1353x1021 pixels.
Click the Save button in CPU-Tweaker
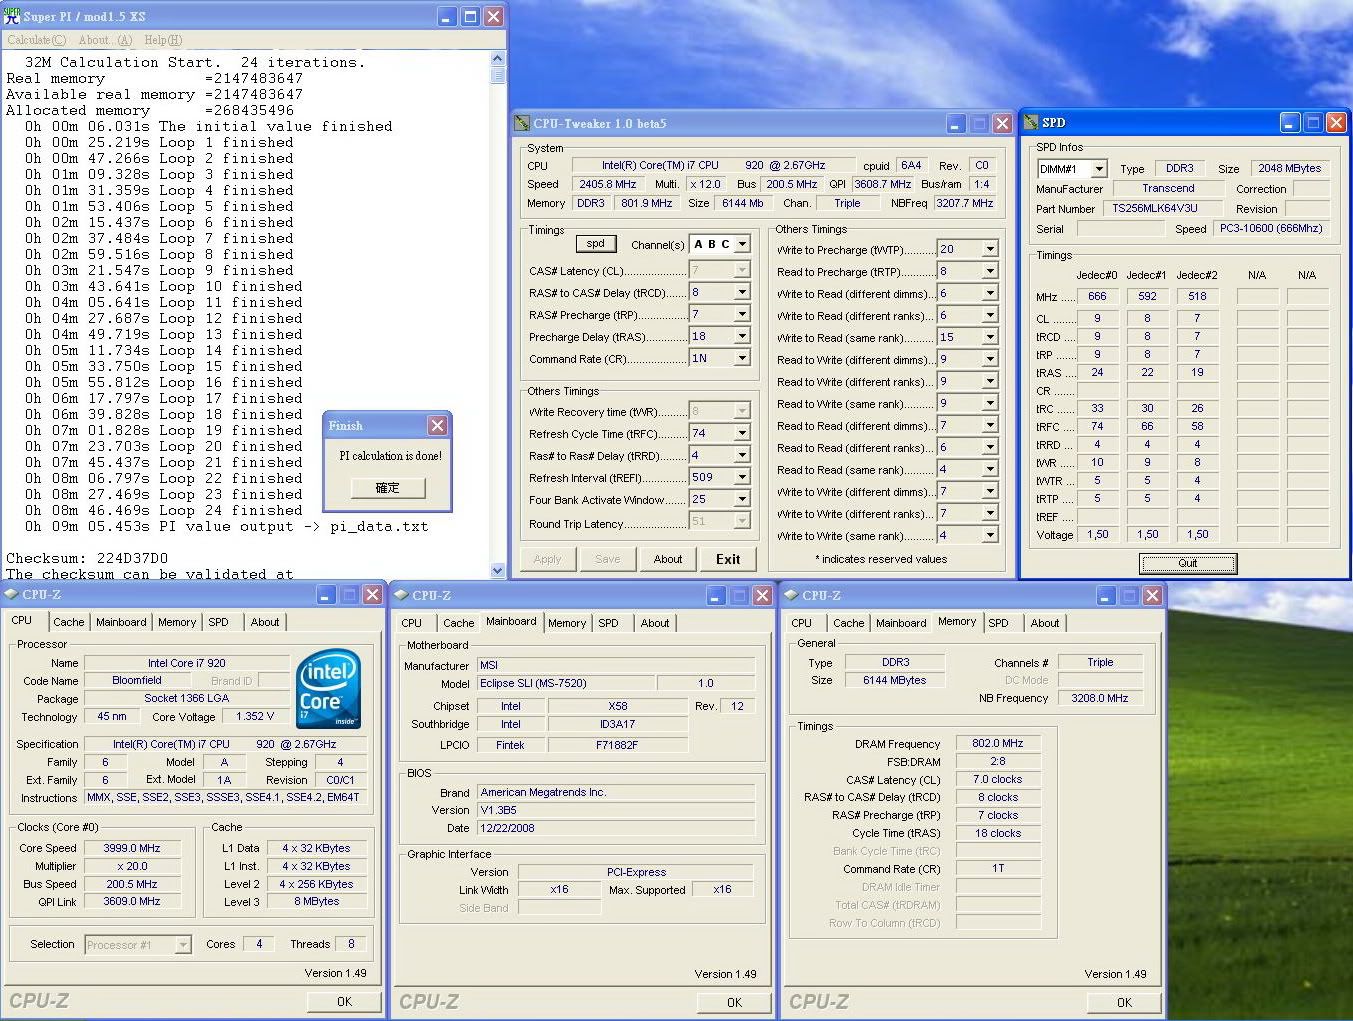pos(608,559)
